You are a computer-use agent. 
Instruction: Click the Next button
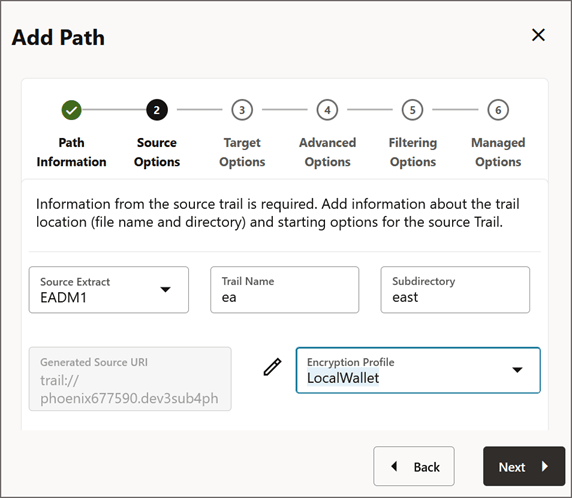[524, 466]
